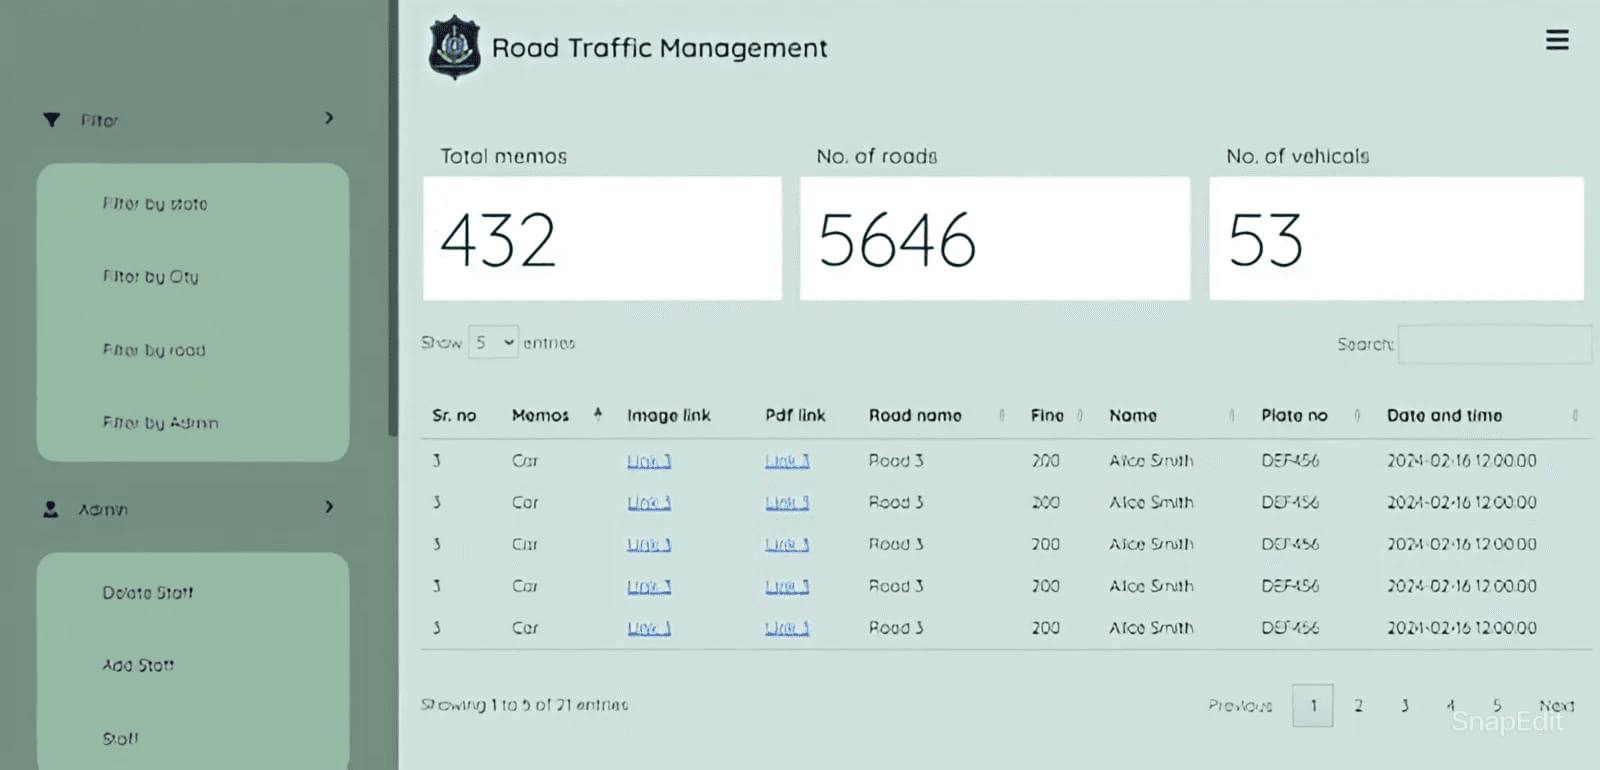Image resolution: width=1600 pixels, height=770 pixels.
Task: Open the hamburger menu icon
Action: click(x=1557, y=40)
